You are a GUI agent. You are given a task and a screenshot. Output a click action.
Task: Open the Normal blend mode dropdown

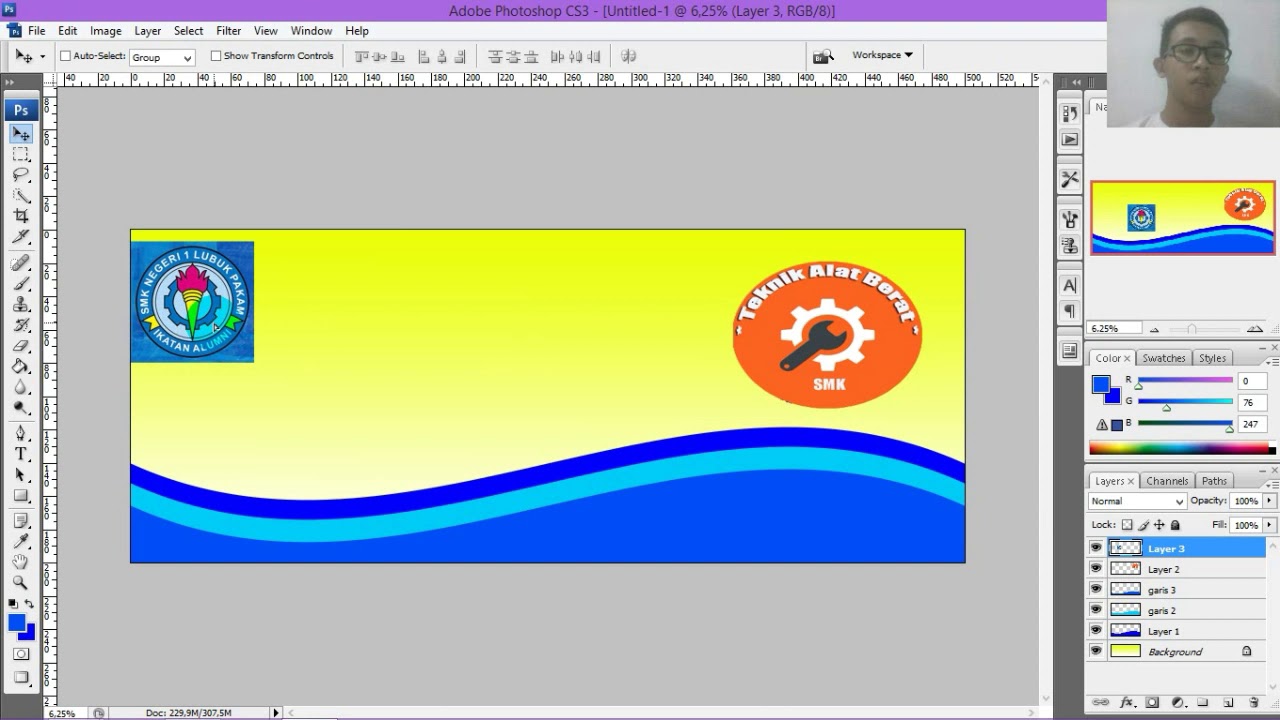pyautogui.click(x=1137, y=501)
